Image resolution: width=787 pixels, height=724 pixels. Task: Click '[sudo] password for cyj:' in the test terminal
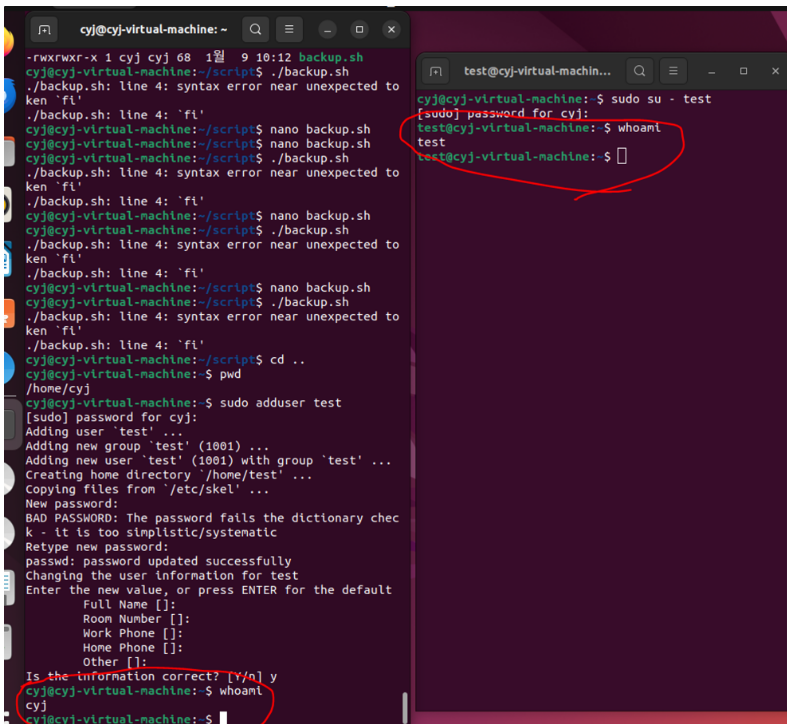[x=502, y=113]
